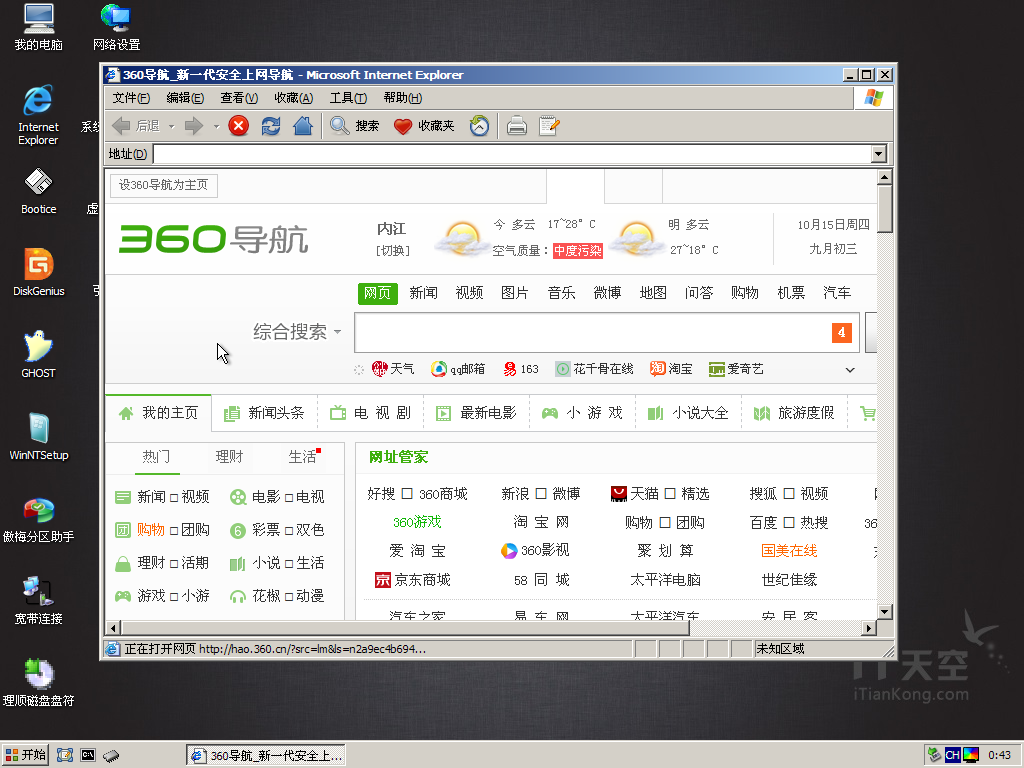Expand the address bar dropdown arrow
The height and width of the screenshot is (768, 1024).
879,154
